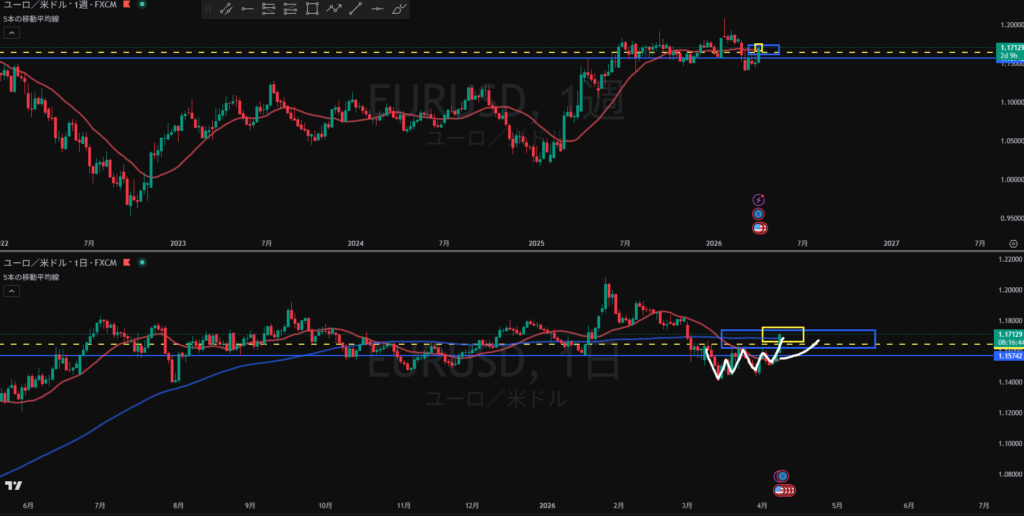
Task: Open the purple lightning event marker on weekly chart
Action: click(758, 199)
